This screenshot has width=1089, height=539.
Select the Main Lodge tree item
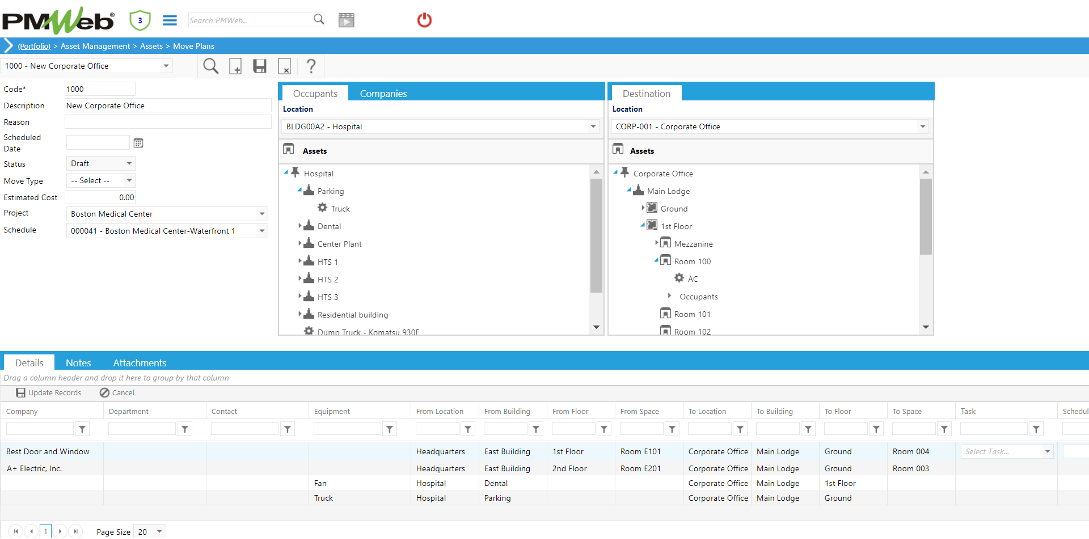pos(668,191)
